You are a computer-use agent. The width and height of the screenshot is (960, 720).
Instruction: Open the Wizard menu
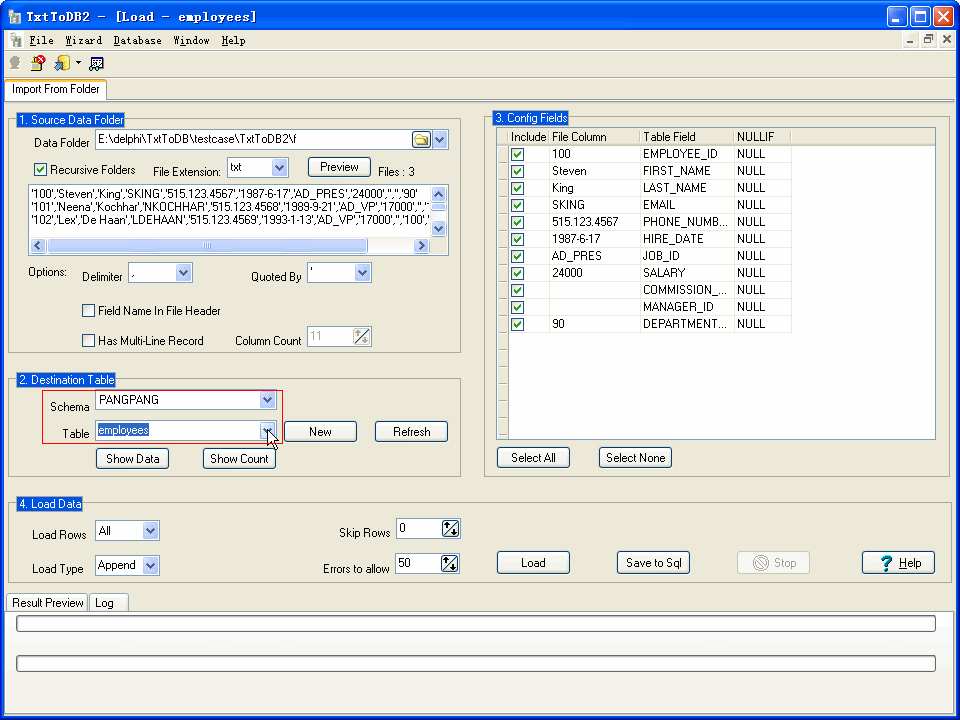tap(83, 40)
